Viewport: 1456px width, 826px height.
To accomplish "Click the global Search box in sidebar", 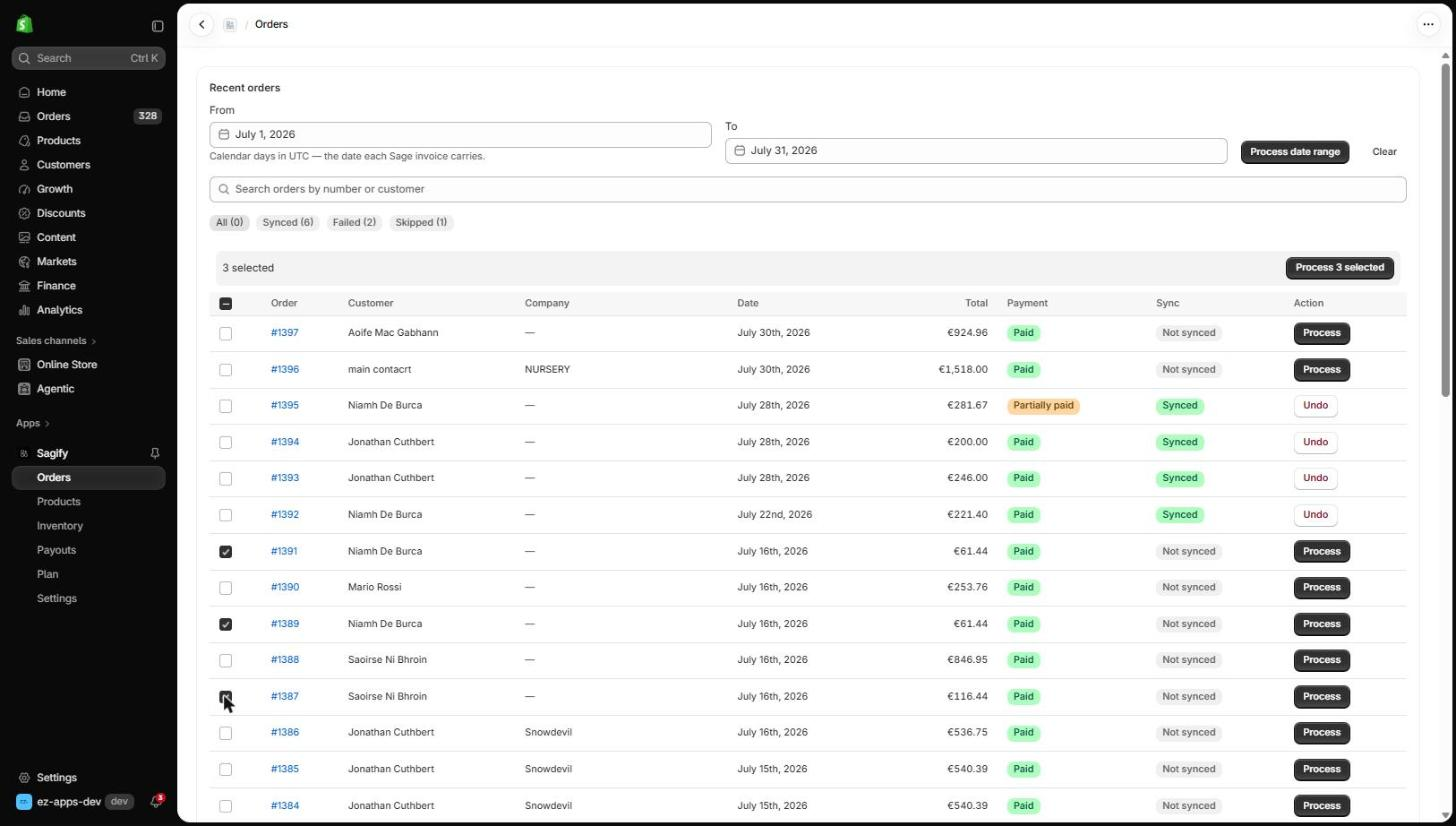I will click(x=89, y=59).
